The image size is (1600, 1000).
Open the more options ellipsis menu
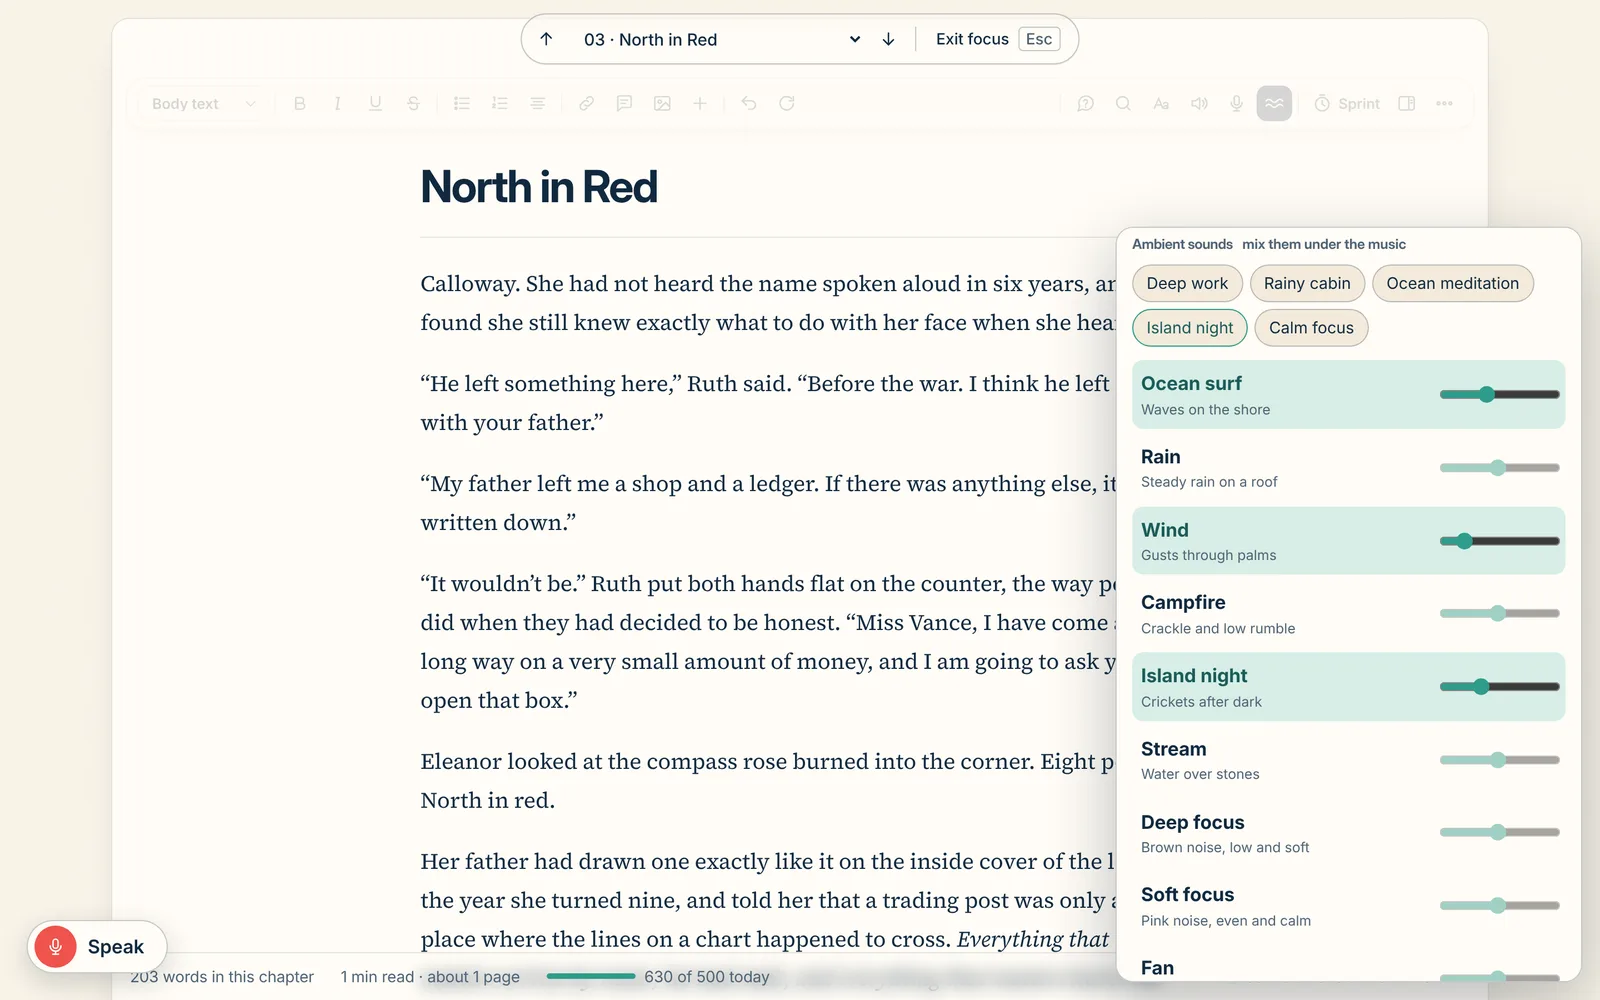point(1444,103)
